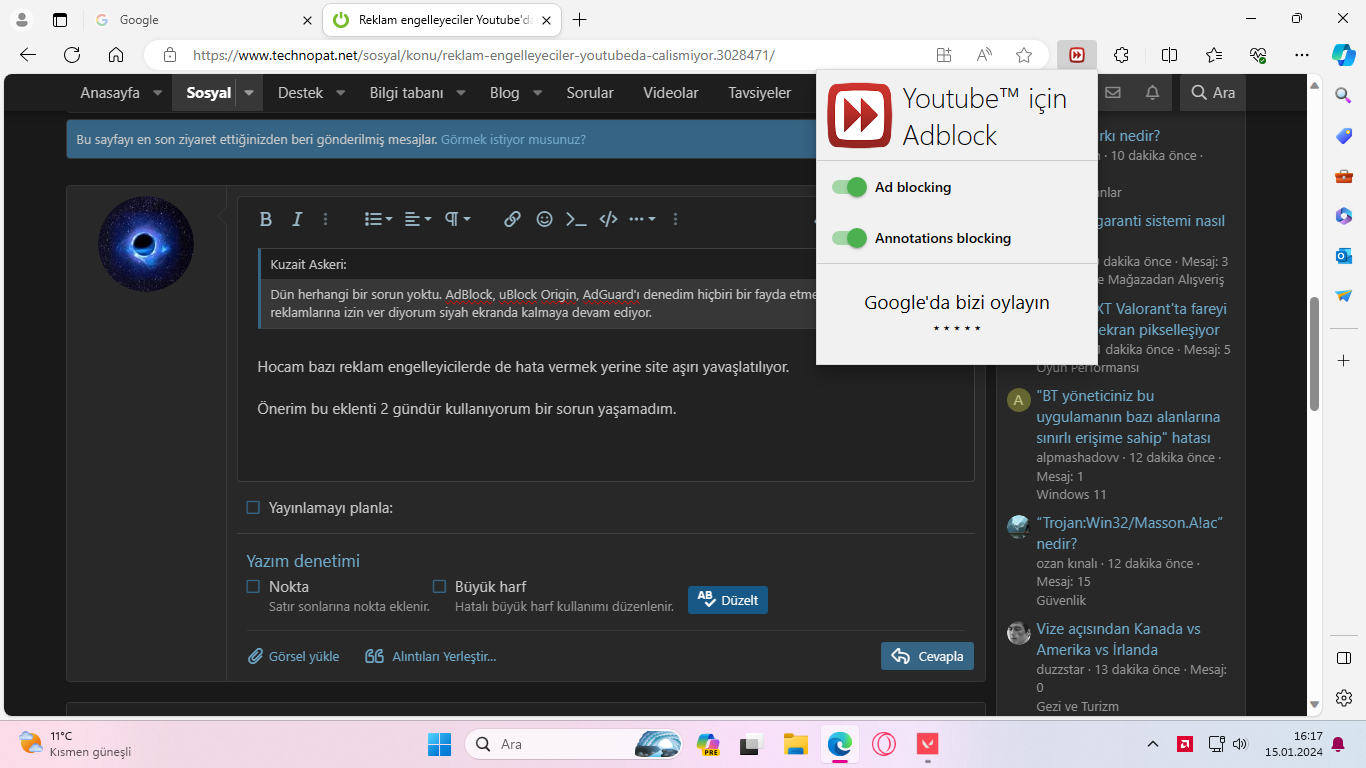Open forum notifications bell
Screen dimensions: 1366x768
[x=1152, y=93]
